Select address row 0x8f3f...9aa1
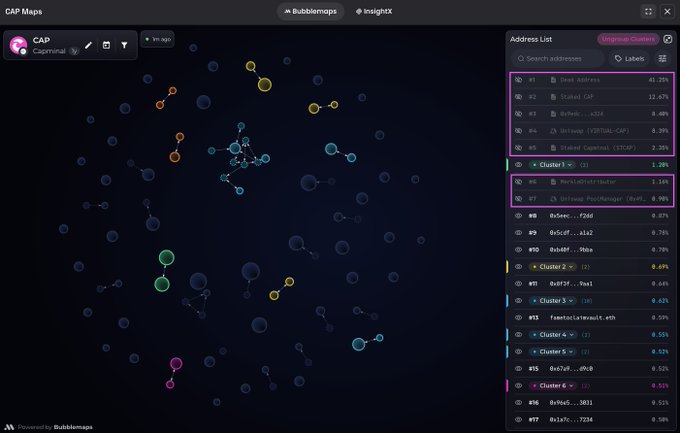Image resolution: width=680 pixels, height=433 pixels. (x=592, y=284)
